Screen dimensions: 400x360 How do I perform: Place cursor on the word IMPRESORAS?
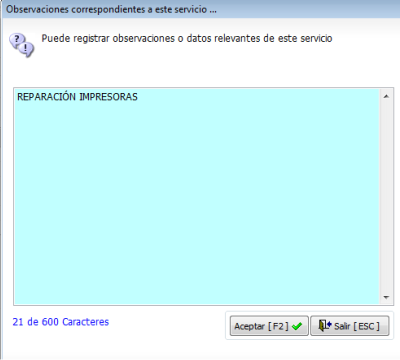(x=108, y=97)
